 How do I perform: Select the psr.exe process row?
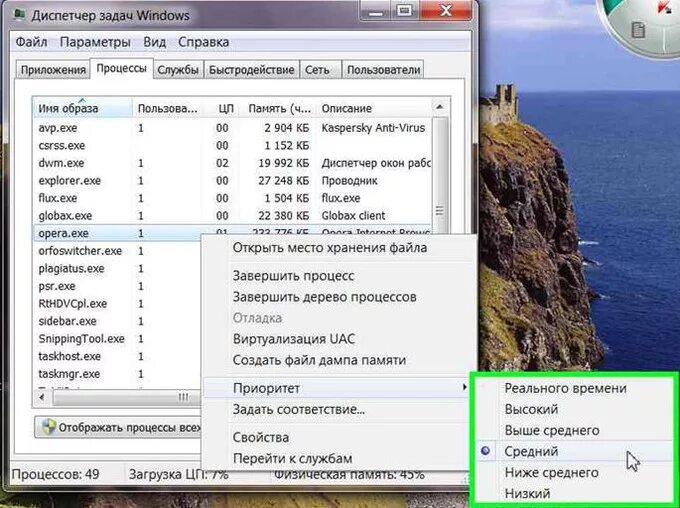pyautogui.click(x=117, y=286)
